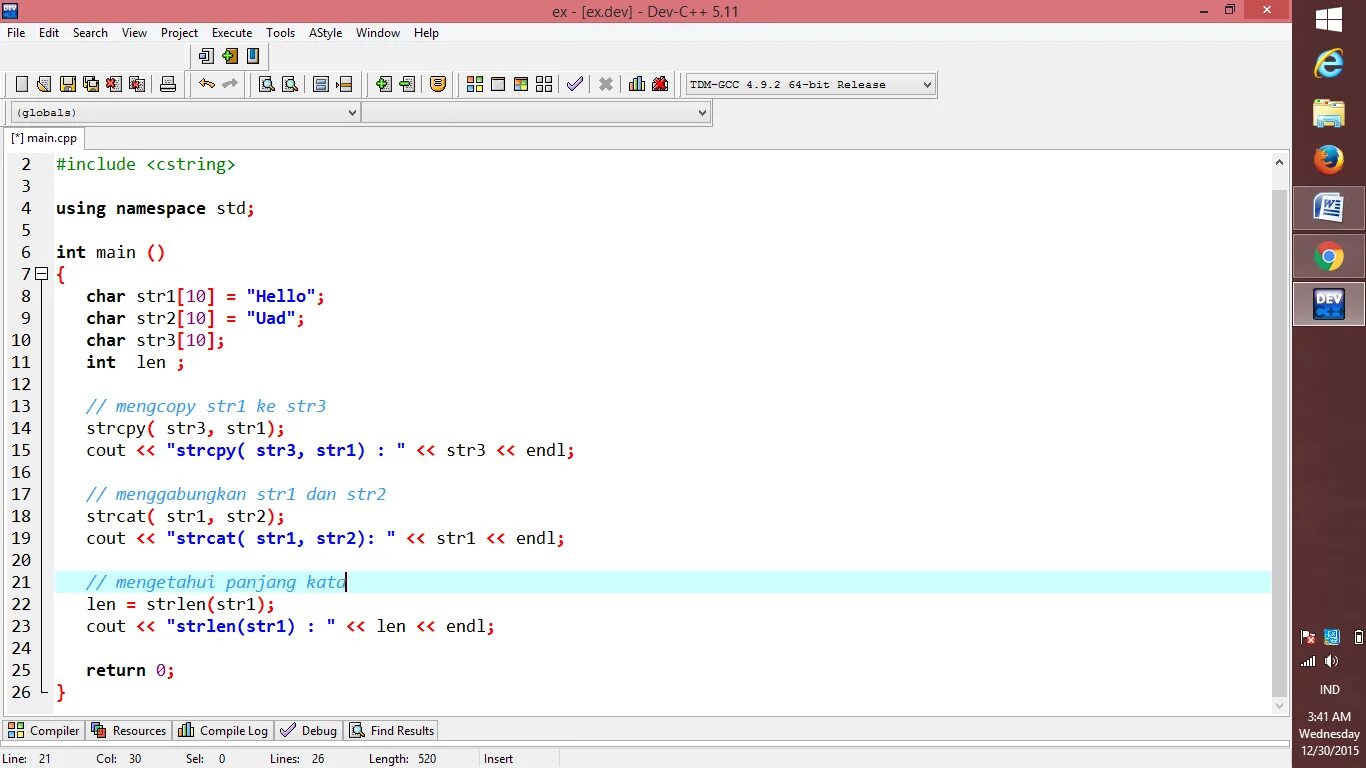Redo the last undone edit
Viewport: 1366px width, 768px height.
[230, 84]
